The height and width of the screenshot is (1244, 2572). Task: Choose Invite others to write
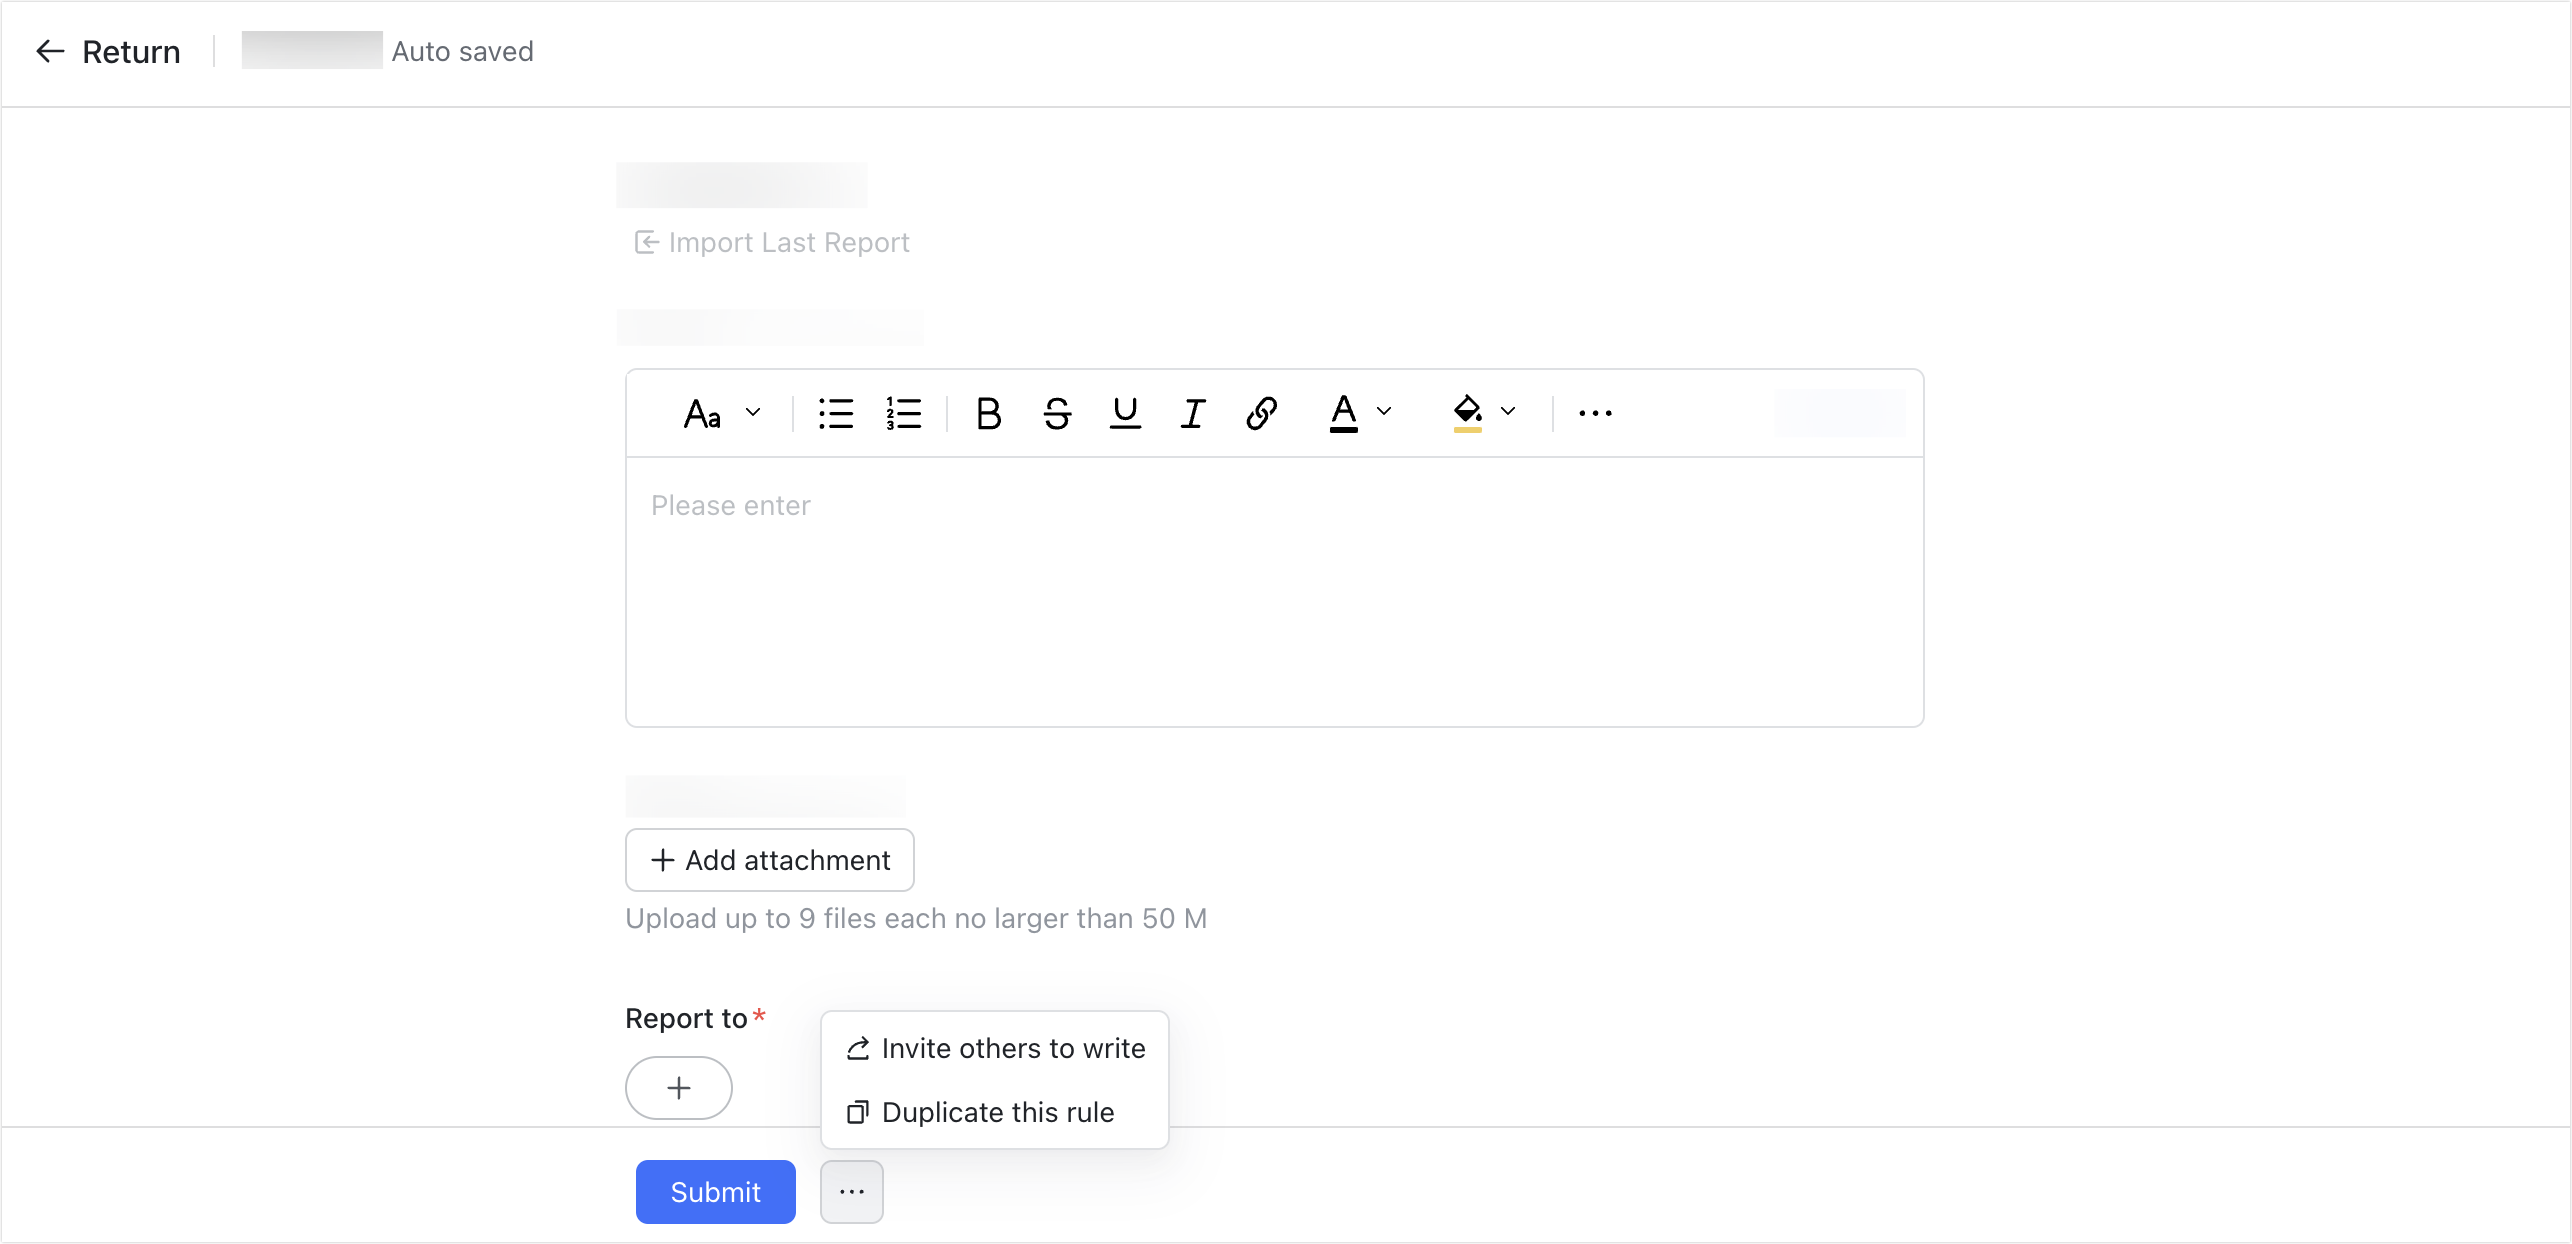tap(1012, 1048)
